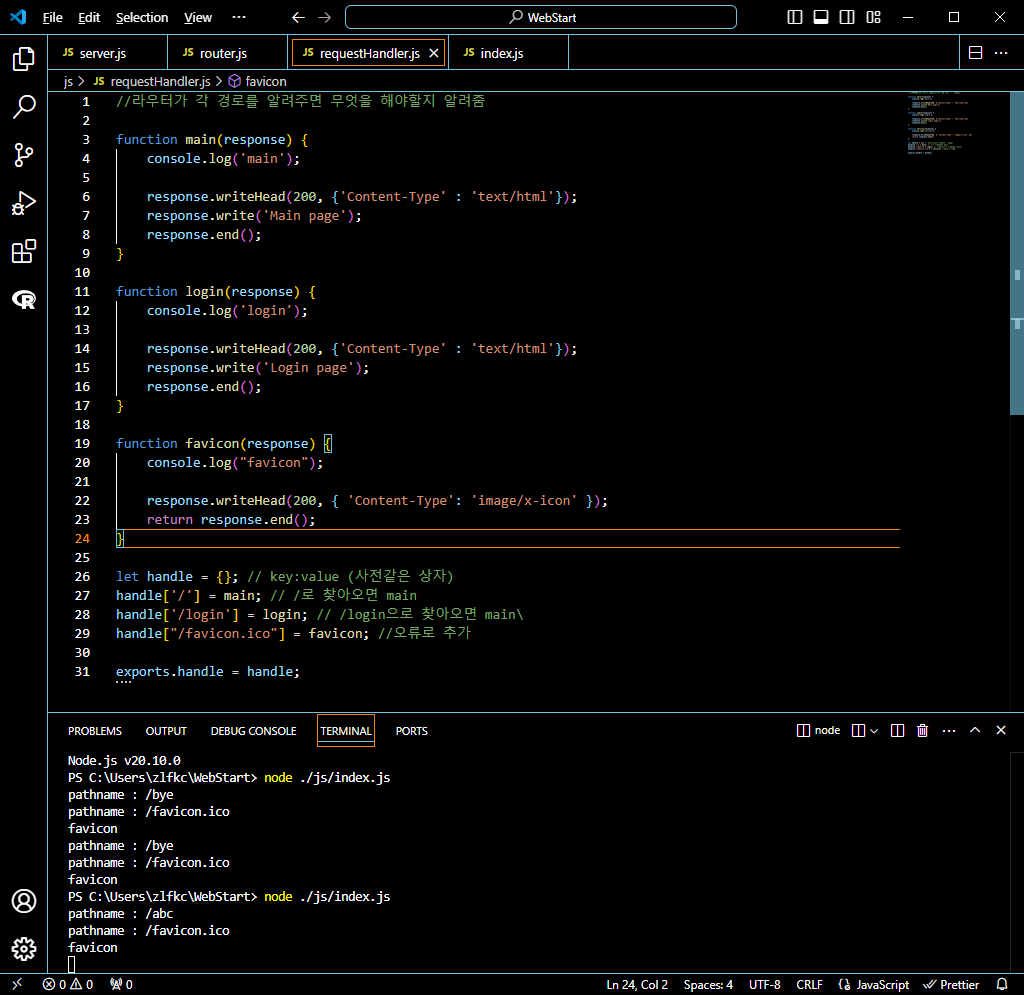Open the Extensions view
Viewport: 1024px width, 995px height.
pos(24,251)
